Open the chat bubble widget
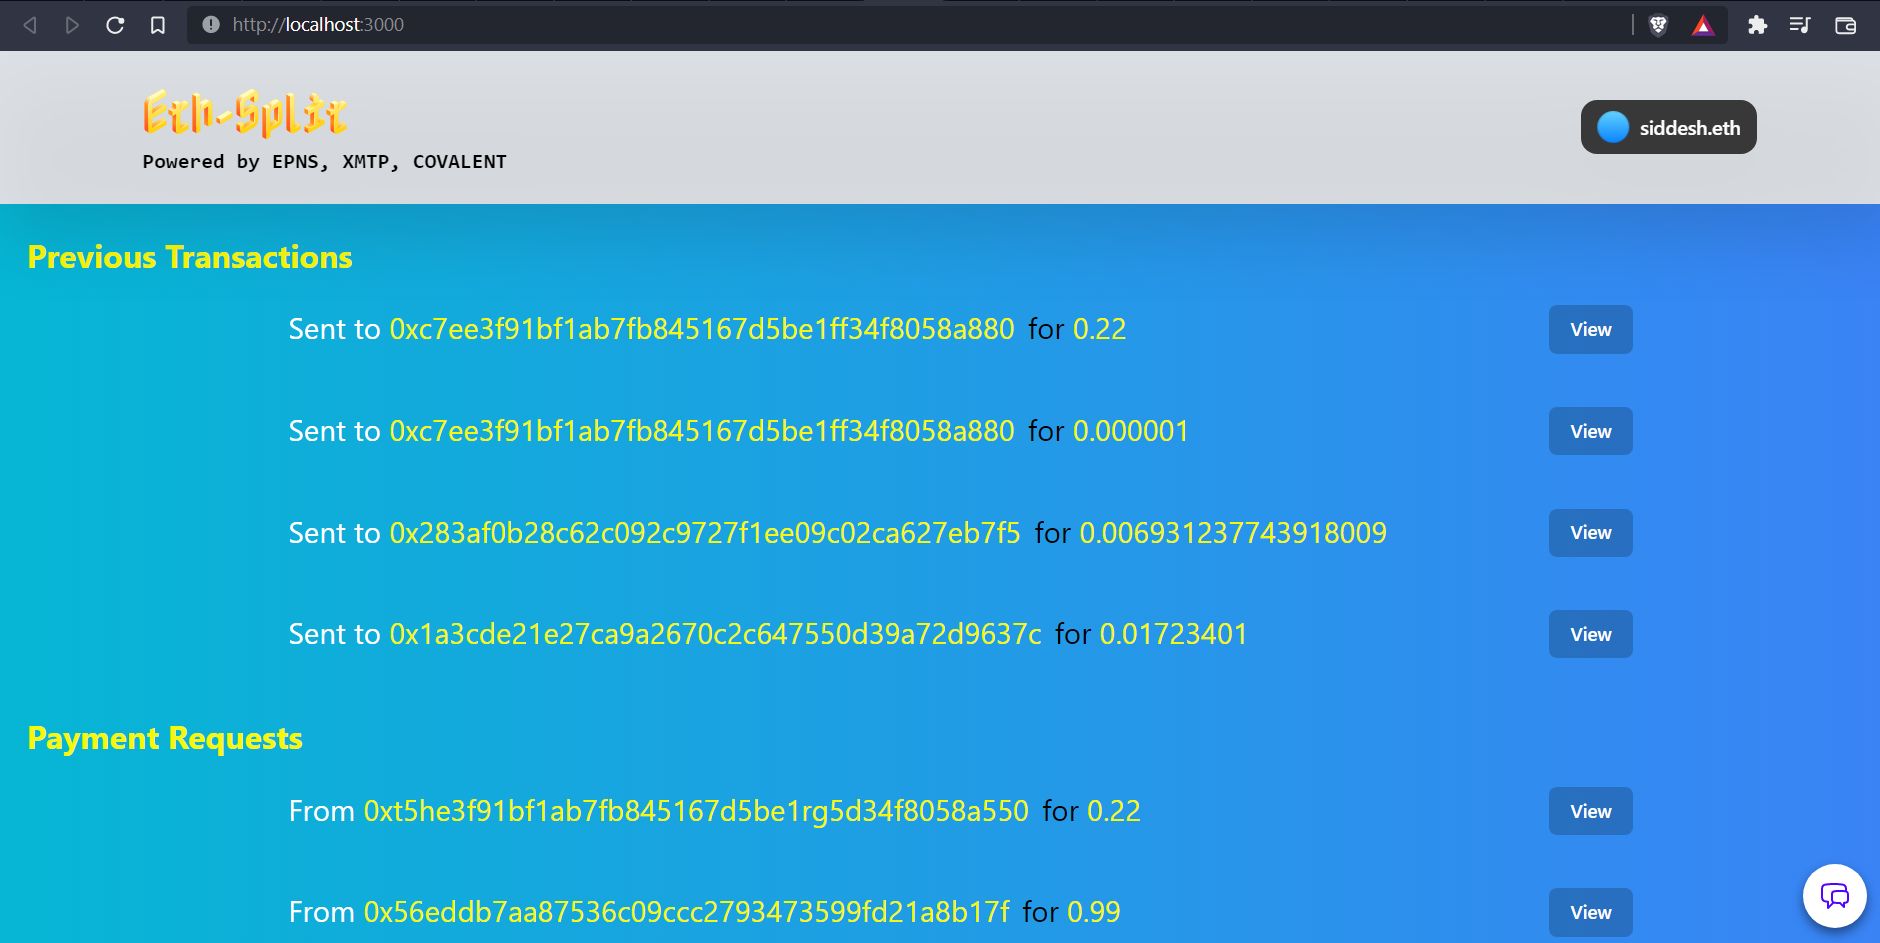This screenshot has width=1880, height=943. [1834, 896]
